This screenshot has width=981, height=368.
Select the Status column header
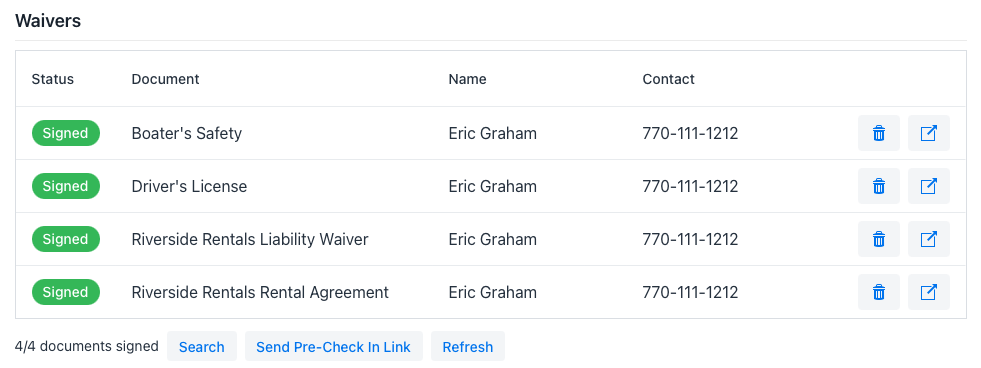point(53,79)
